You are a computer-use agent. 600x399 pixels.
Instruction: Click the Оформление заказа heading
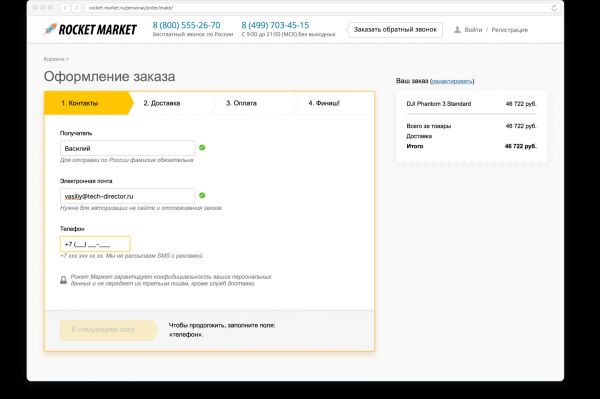point(109,77)
